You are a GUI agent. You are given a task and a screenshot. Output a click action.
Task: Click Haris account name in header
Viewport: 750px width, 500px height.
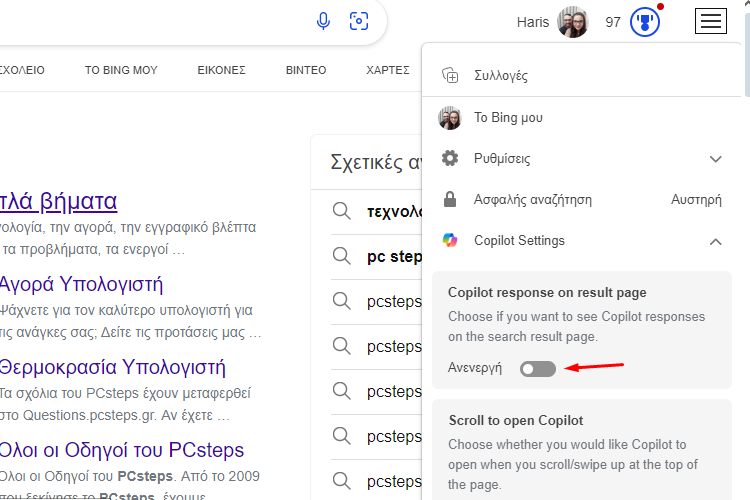point(533,22)
